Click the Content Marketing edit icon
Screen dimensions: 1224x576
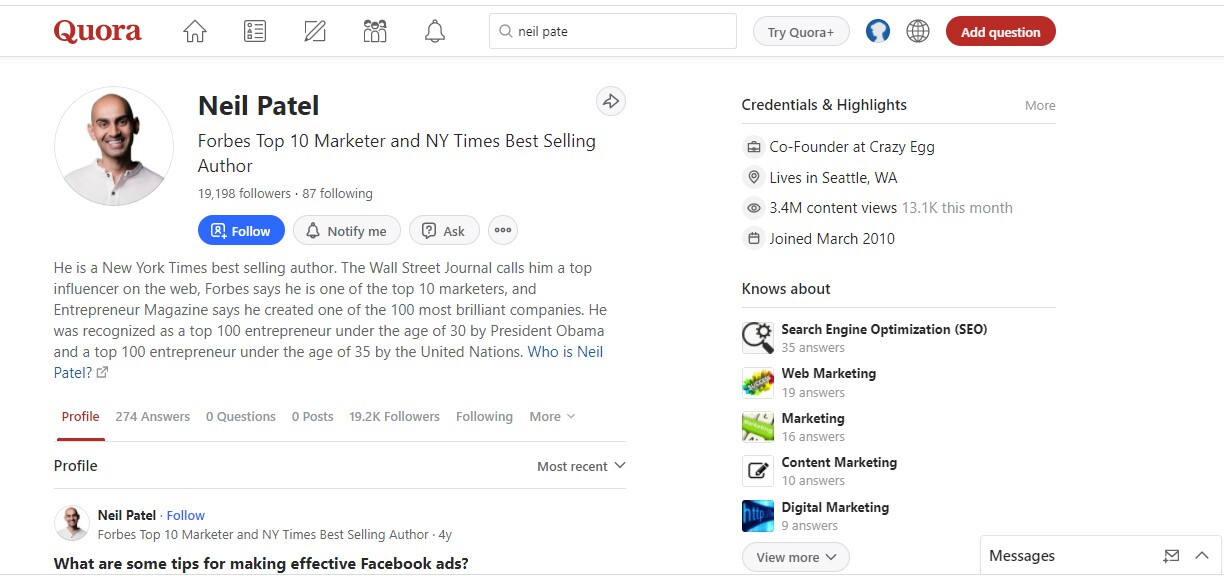pyautogui.click(x=758, y=471)
